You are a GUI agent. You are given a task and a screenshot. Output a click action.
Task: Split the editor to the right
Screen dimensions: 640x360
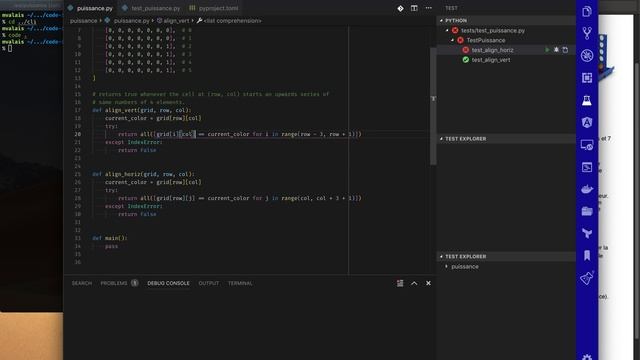414,8
